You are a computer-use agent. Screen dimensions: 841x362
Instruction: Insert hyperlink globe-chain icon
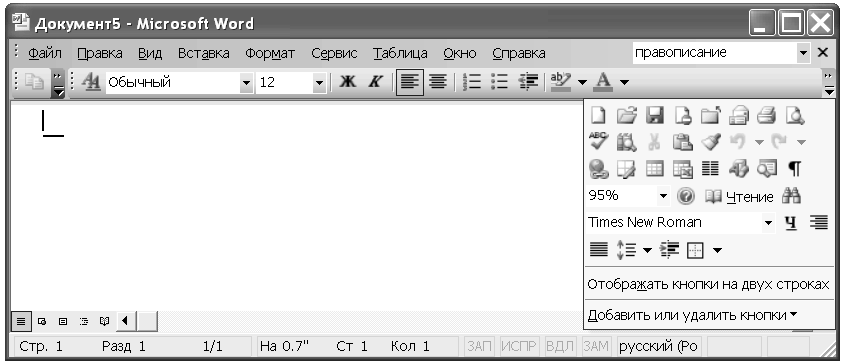coord(598,169)
